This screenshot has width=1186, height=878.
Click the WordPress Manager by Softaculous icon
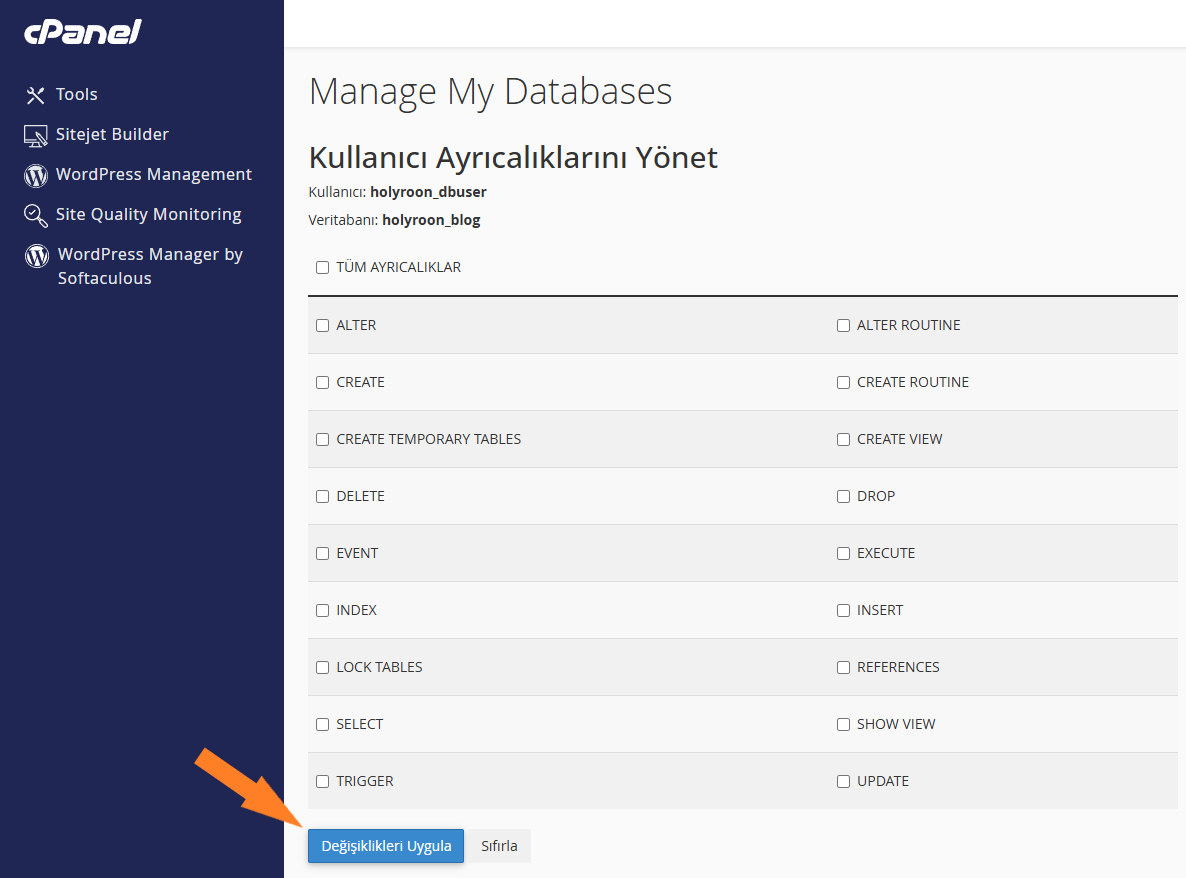pyautogui.click(x=33, y=255)
